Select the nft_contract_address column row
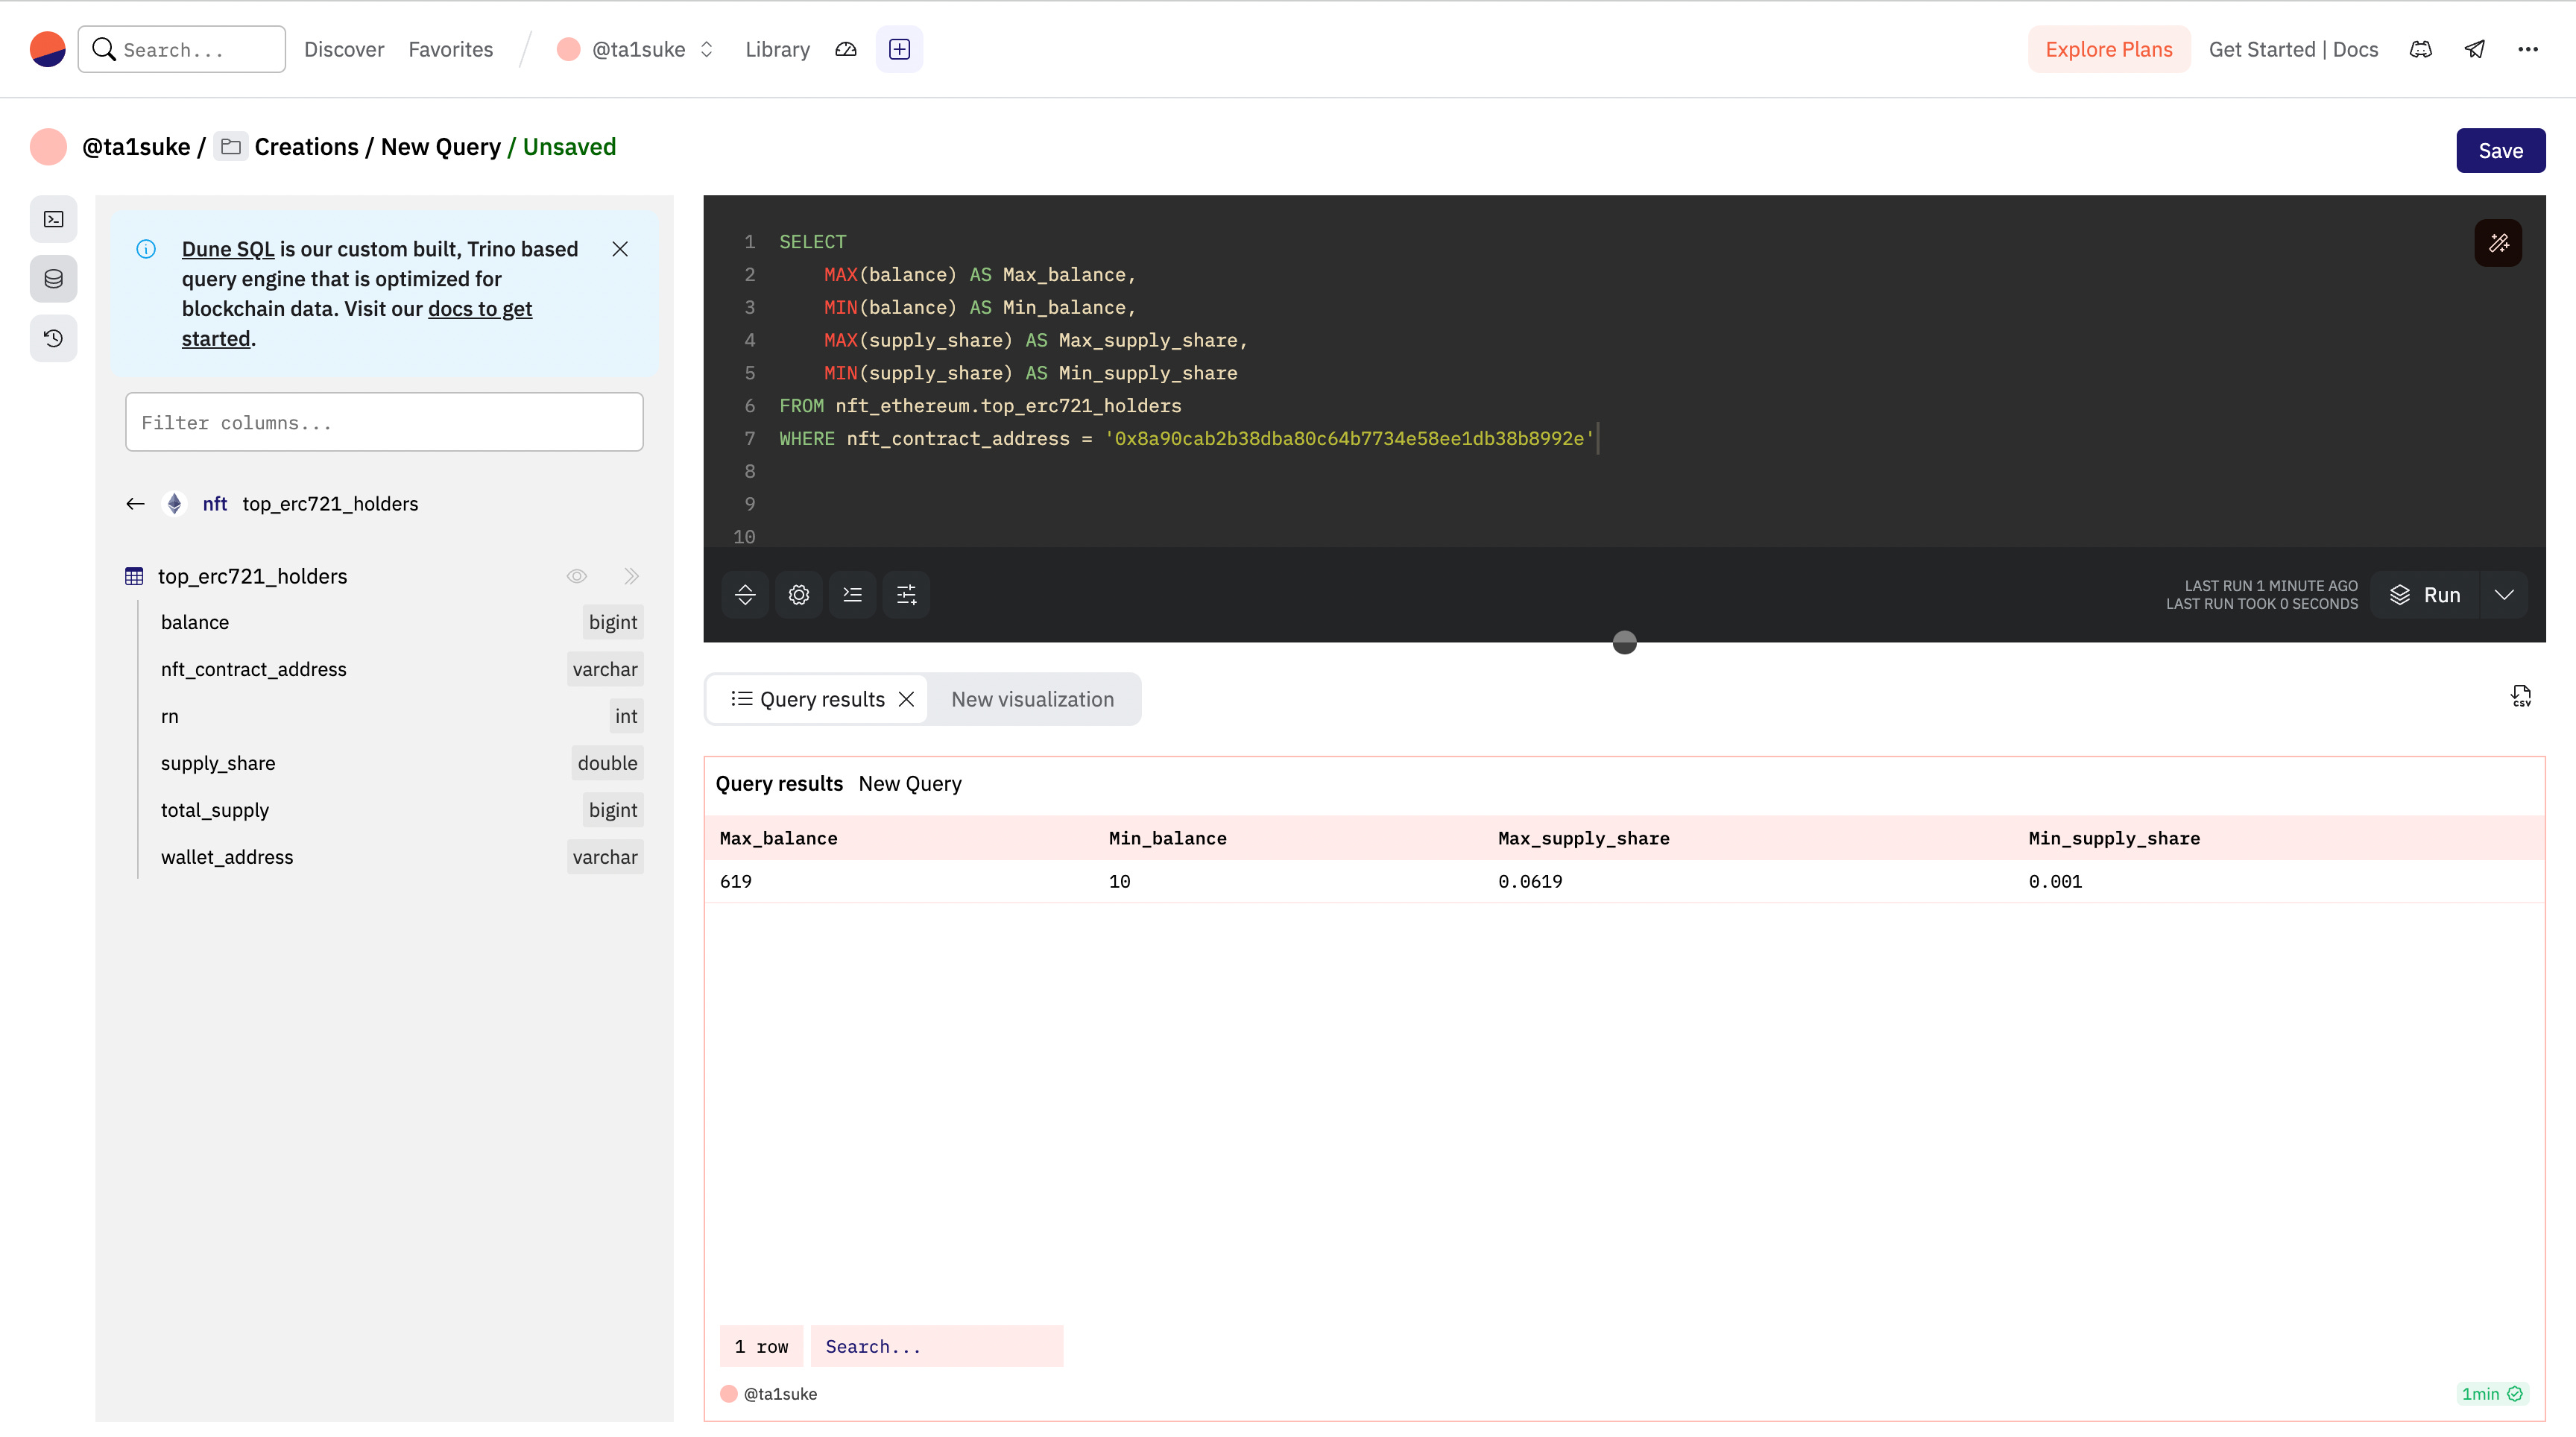 point(400,669)
